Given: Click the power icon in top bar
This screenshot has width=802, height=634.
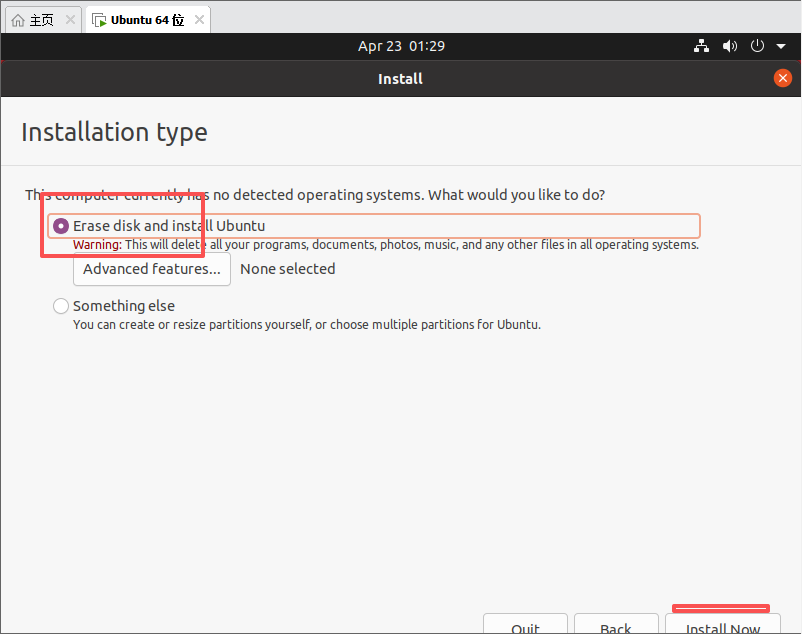Looking at the screenshot, I should coord(757,46).
